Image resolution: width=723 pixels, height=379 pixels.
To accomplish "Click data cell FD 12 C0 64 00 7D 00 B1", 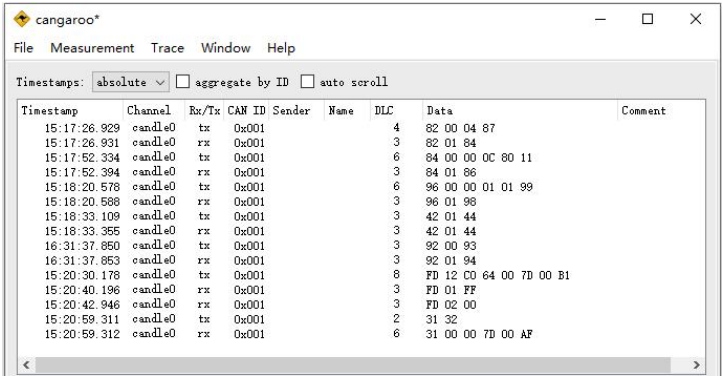I will click(498, 275).
